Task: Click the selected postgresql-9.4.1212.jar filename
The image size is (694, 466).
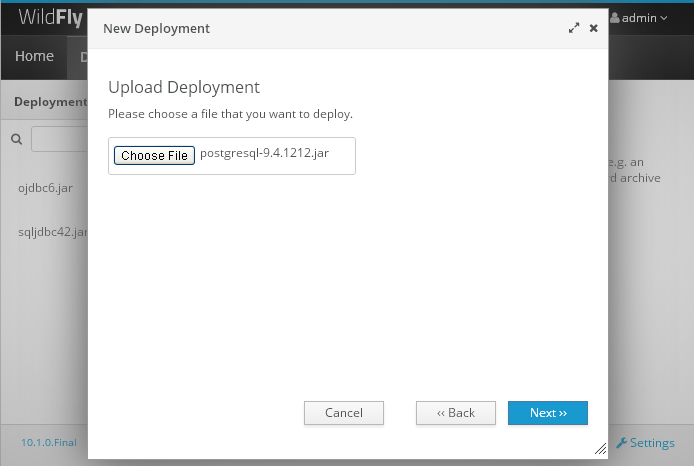Action: tap(264, 153)
